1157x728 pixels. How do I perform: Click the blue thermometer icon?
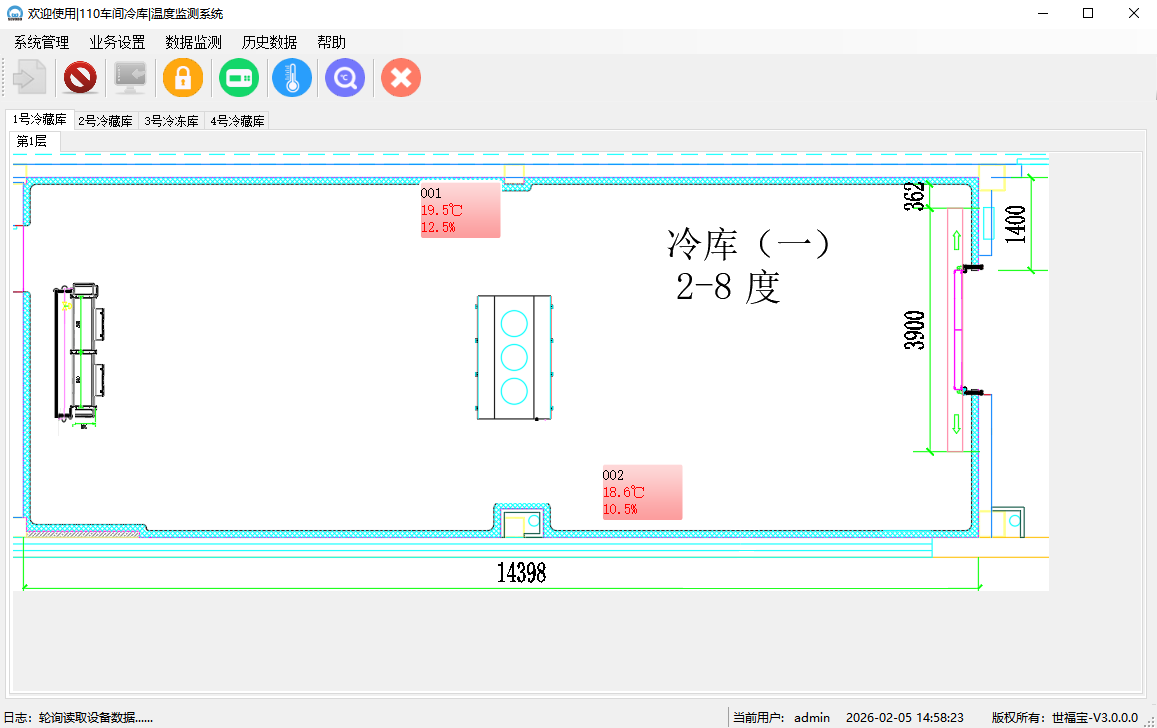pyautogui.click(x=292, y=77)
